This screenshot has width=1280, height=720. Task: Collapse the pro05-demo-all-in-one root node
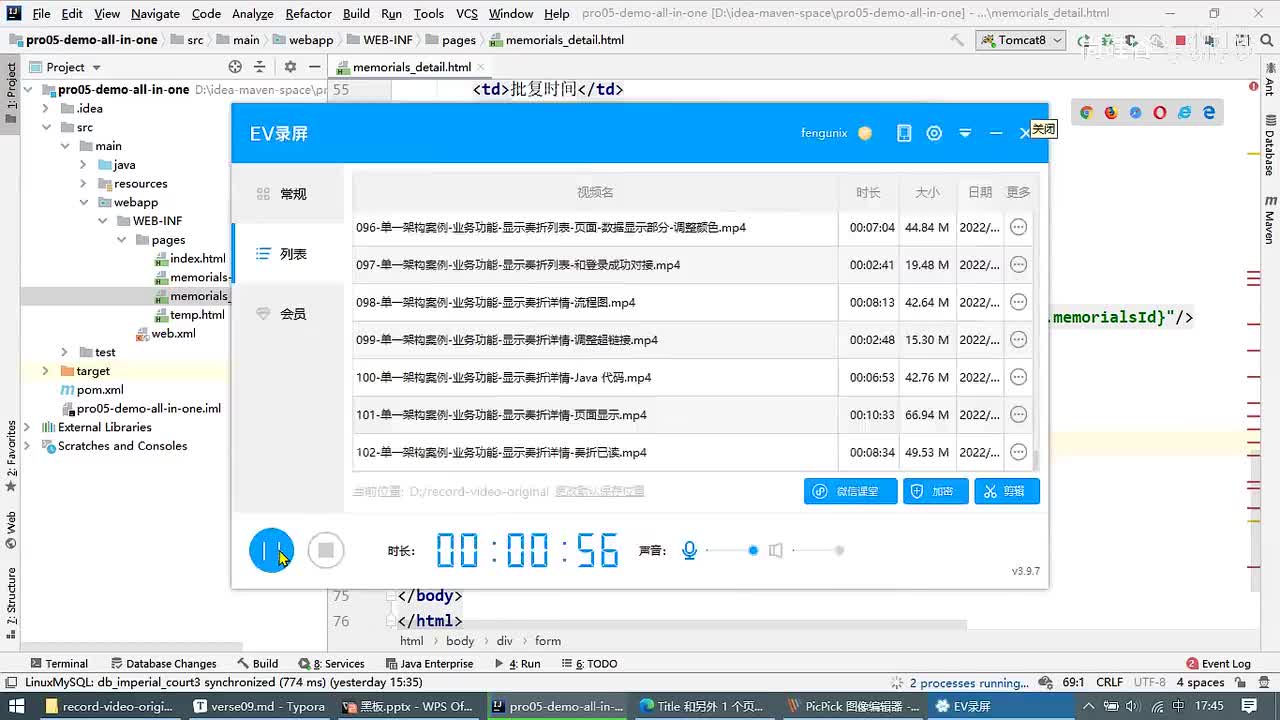pyautogui.click(x=28, y=89)
